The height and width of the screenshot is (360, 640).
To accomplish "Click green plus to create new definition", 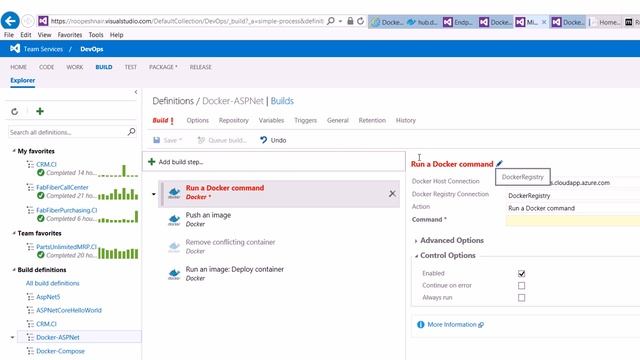I will coord(40,111).
